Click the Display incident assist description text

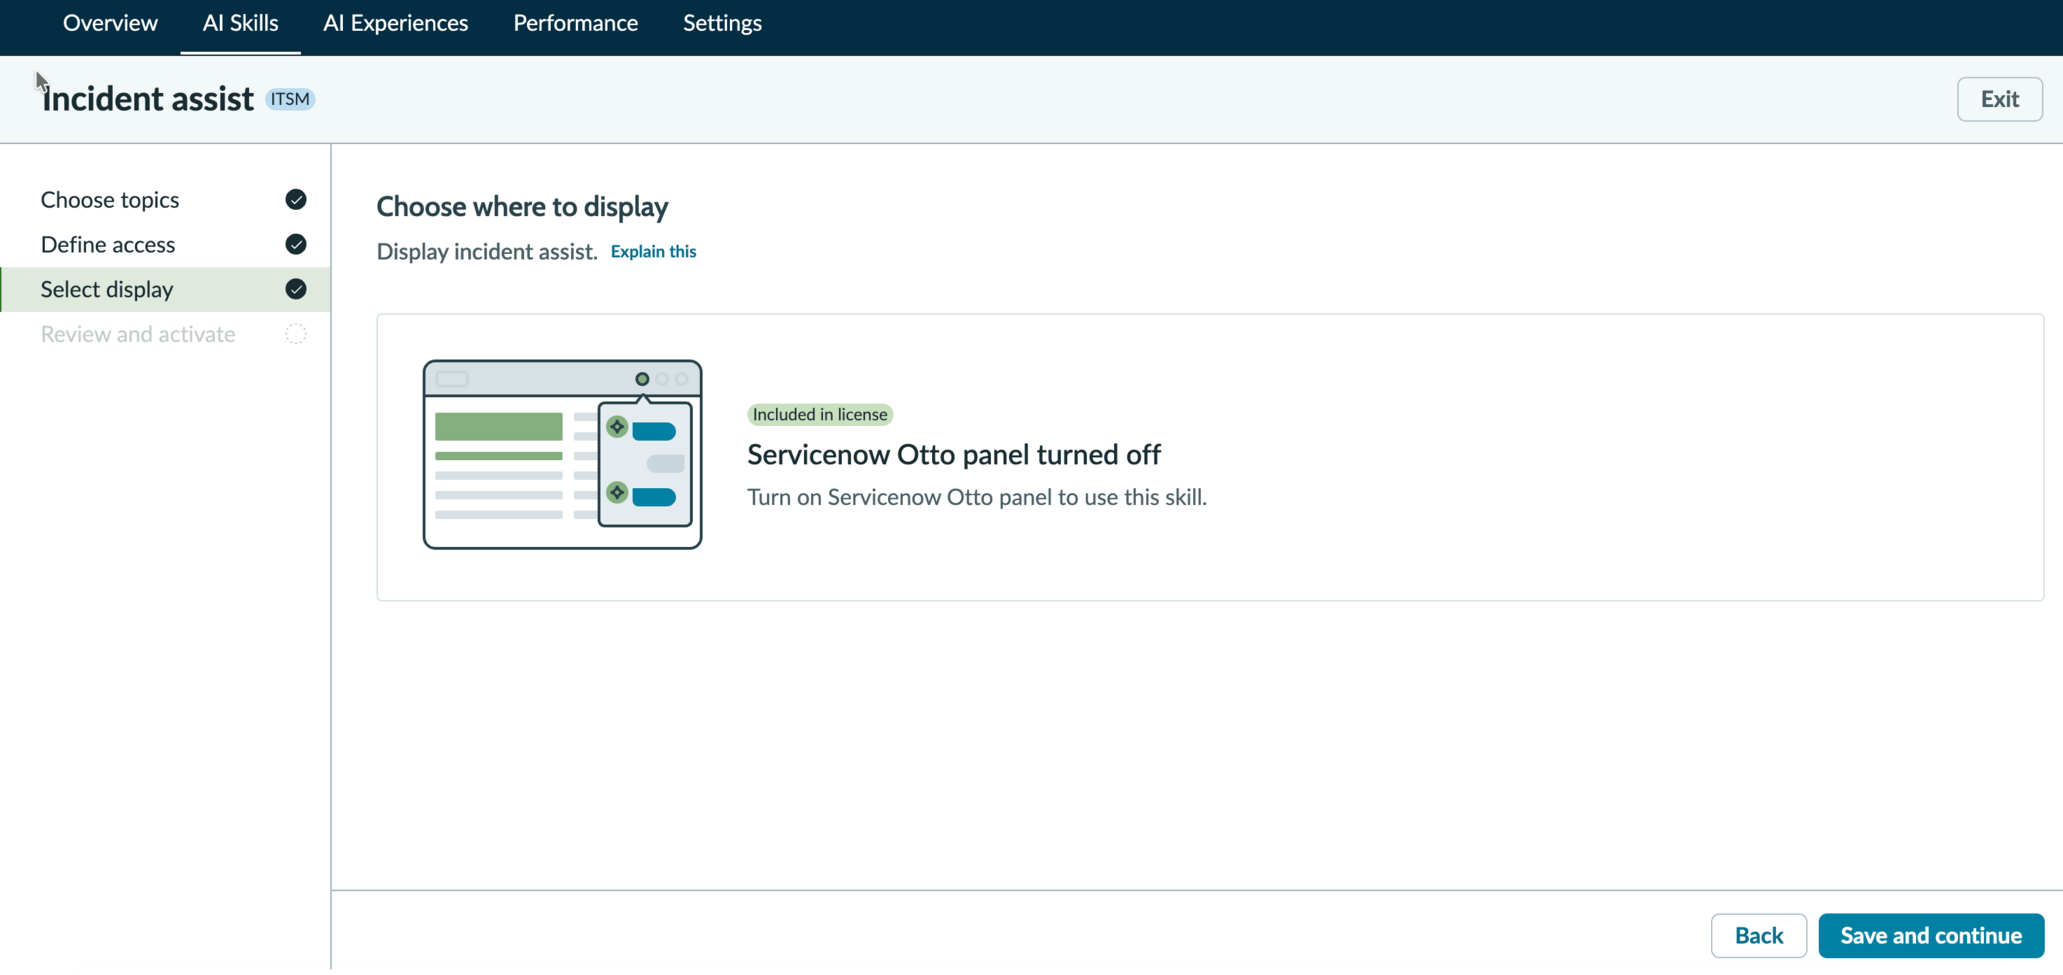click(487, 252)
